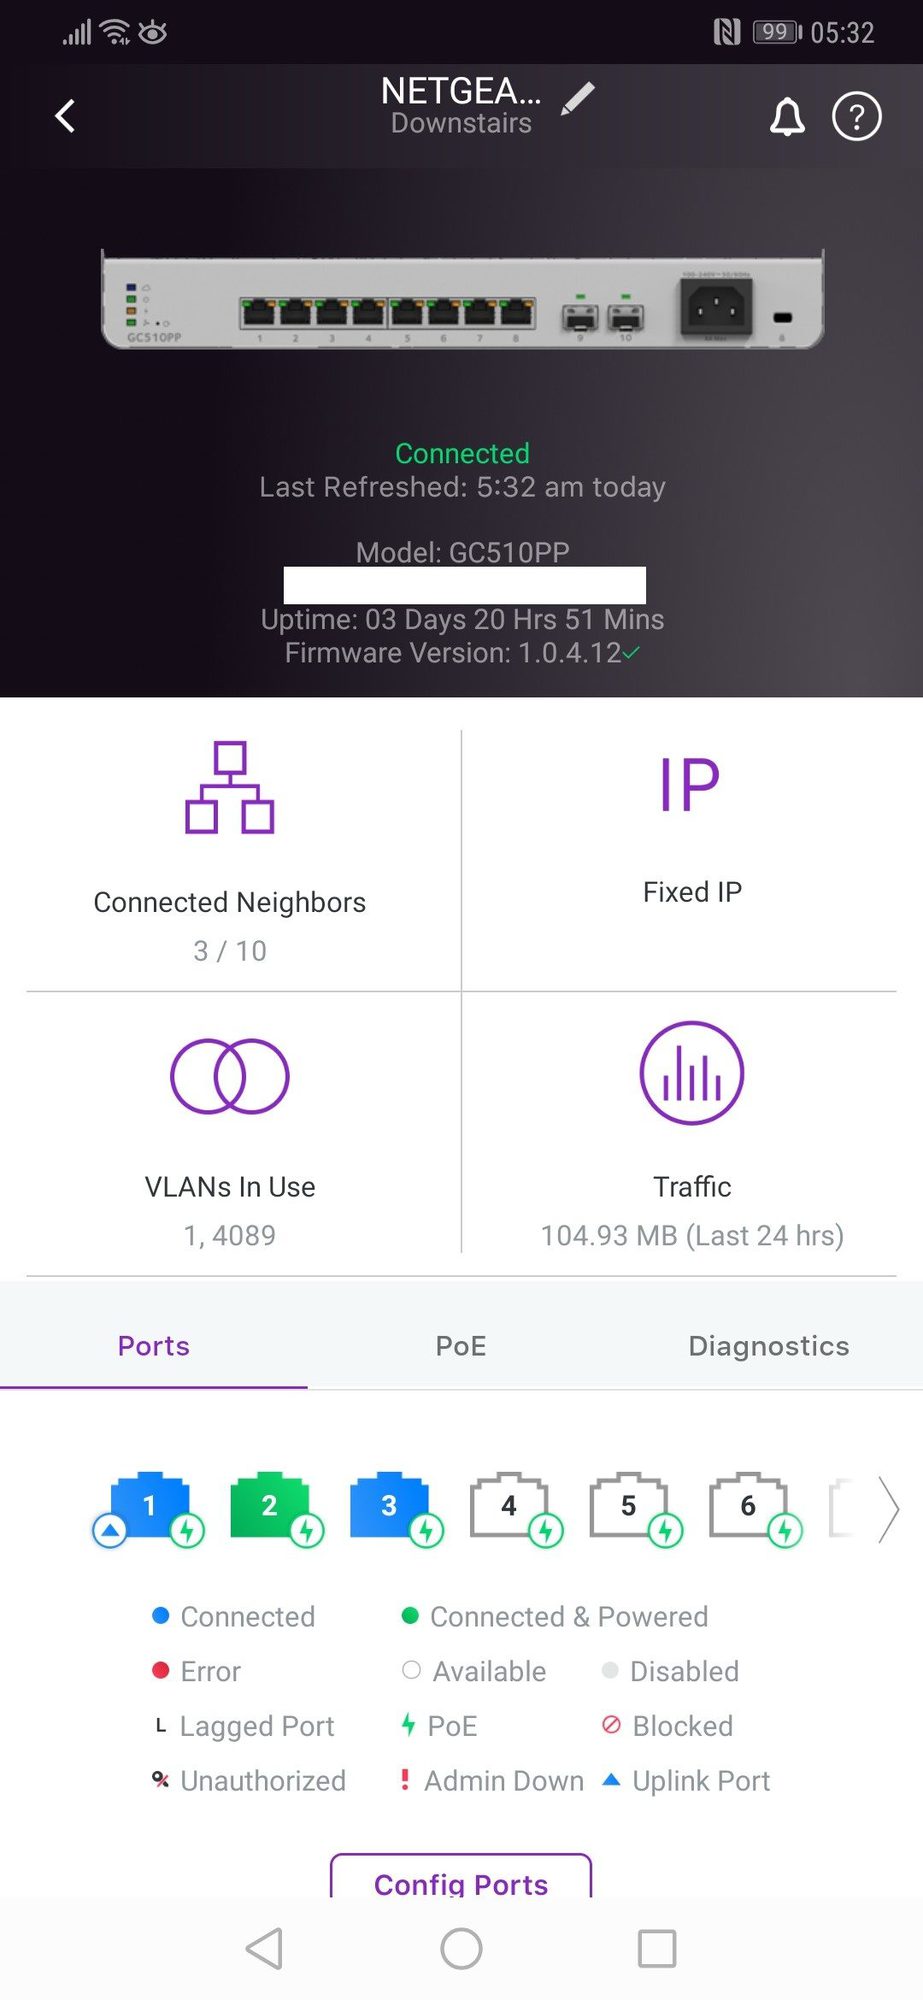Edit the switch name with the pencil icon
This screenshot has width=923, height=2000.
(x=578, y=100)
